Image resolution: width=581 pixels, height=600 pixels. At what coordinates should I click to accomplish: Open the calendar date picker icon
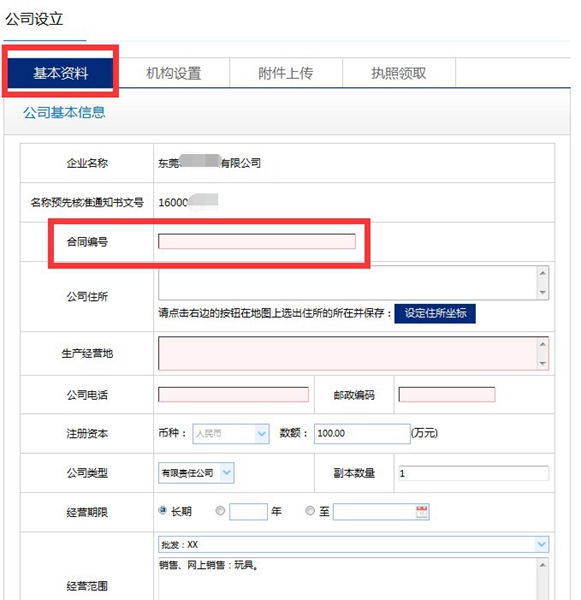[422, 512]
